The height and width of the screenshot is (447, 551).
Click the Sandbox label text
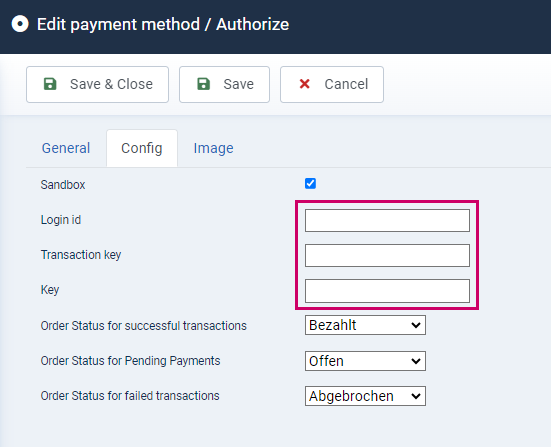point(63,185)
